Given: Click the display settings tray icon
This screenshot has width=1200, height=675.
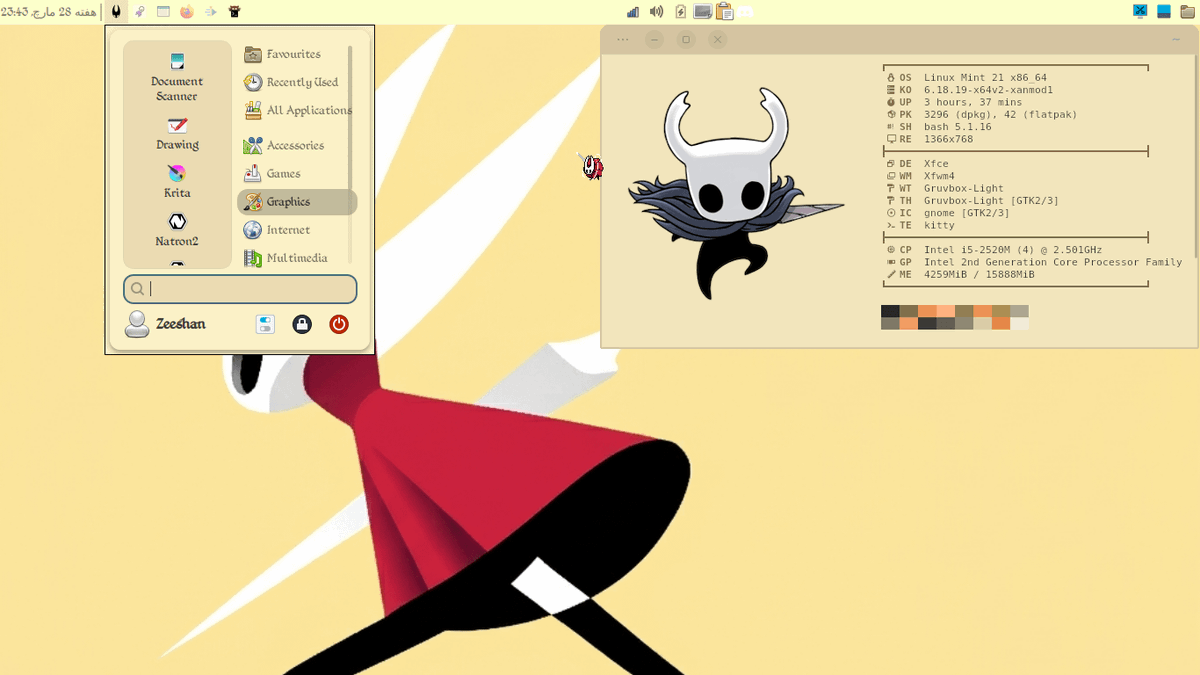Looking at the screenshot, I should click(x=703, y=12).
